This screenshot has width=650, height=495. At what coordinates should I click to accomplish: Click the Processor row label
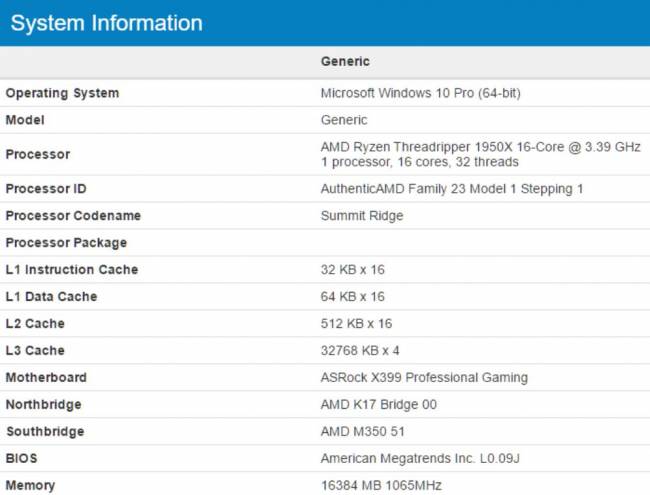coord(38,154)
